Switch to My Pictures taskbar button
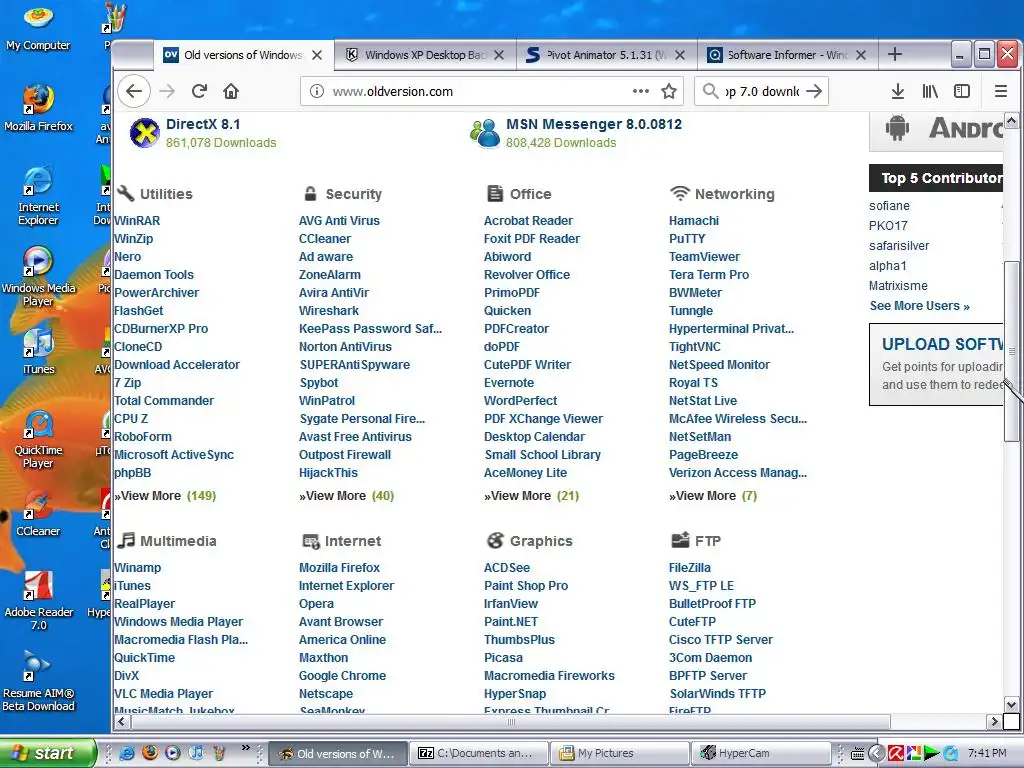1024x768 pixels. click(x=619, y=753)
